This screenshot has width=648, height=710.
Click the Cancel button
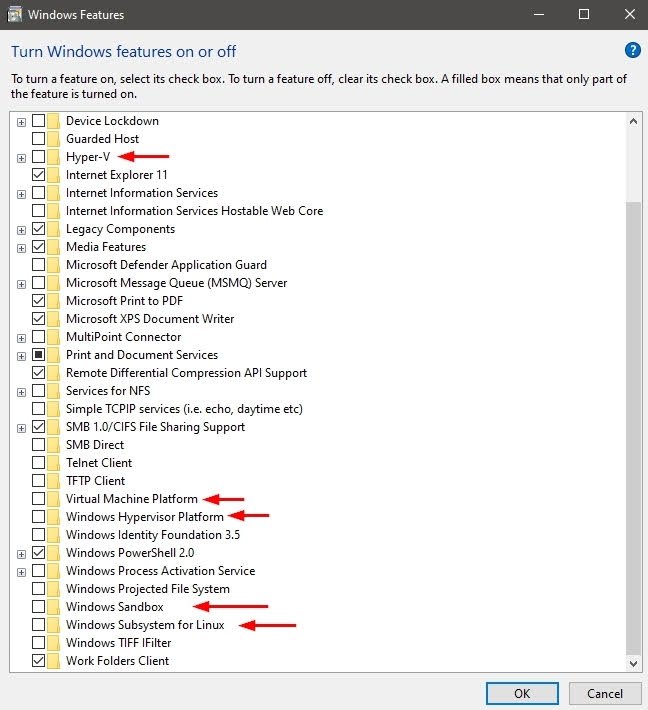(605, 693)
